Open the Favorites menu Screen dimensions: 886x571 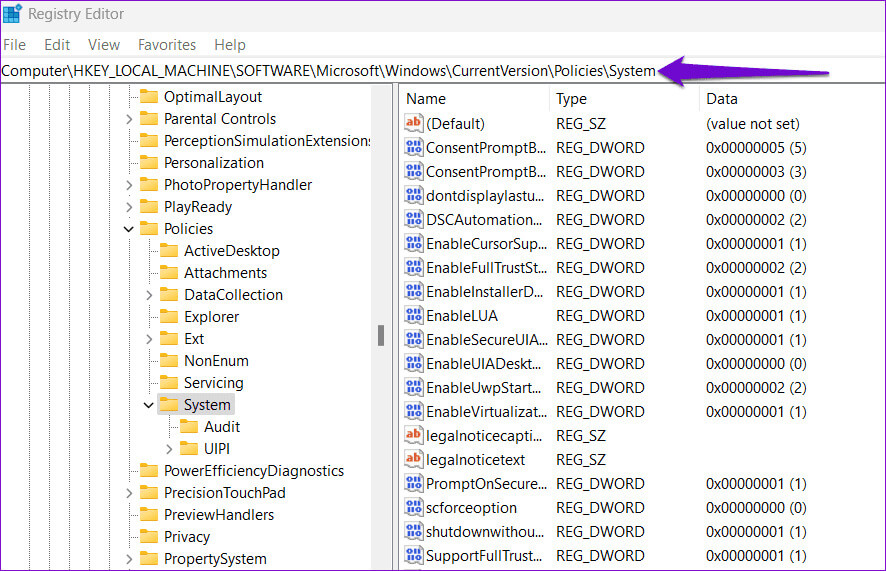[167, 45]
